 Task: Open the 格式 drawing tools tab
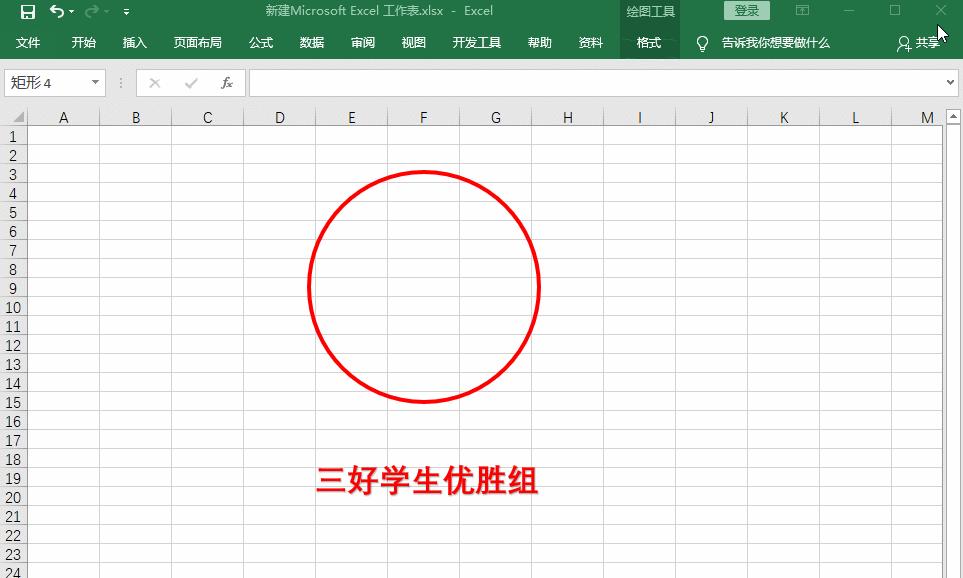click(649, 43)
